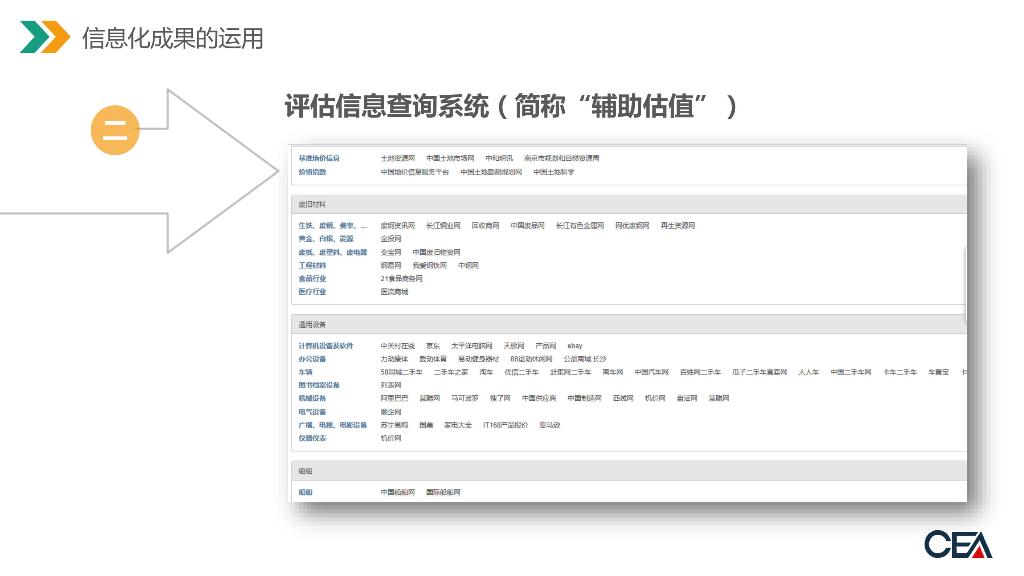This screenshot has width=1024, height=576.
Task: Open the ebay link
Action: (575, 345)
